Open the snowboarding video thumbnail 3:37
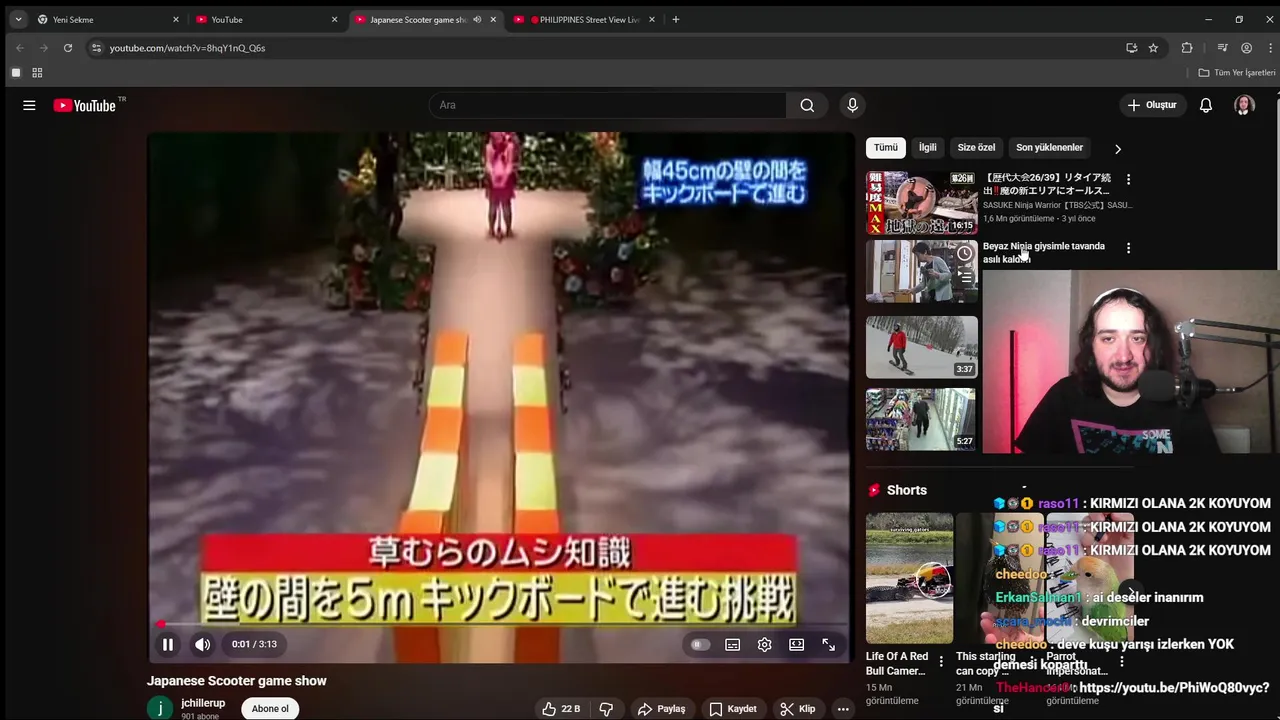The height and width of the screenshot is (720, 1280). click(922, 347)
